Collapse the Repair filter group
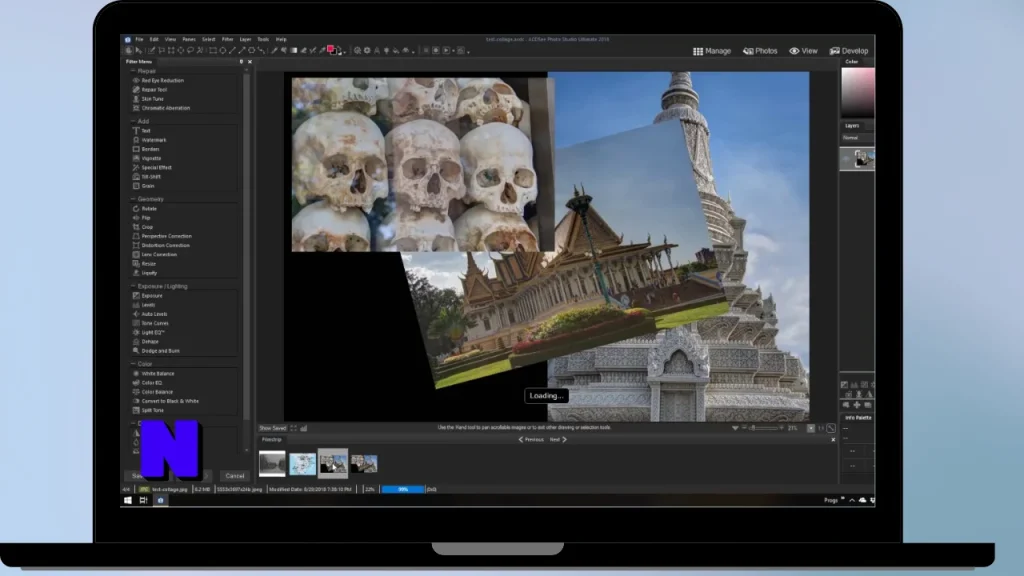The width and height of the screenshot is (1024, 576). [x=133, y=71]
